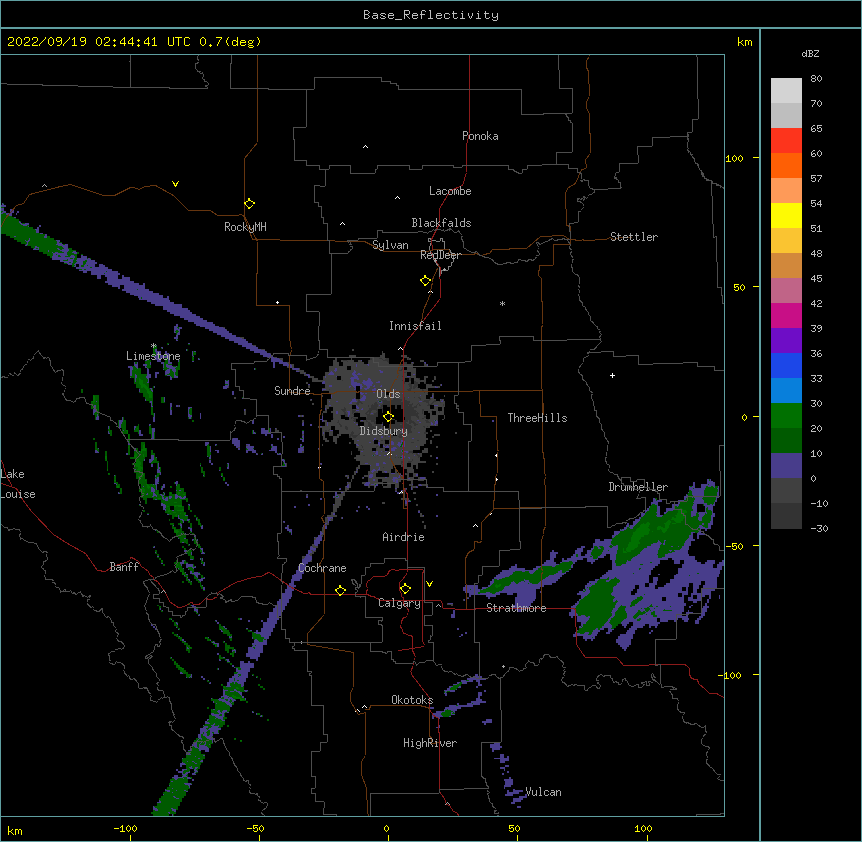
Task: Click the Lake Louise label
Action: click(18, 484)
